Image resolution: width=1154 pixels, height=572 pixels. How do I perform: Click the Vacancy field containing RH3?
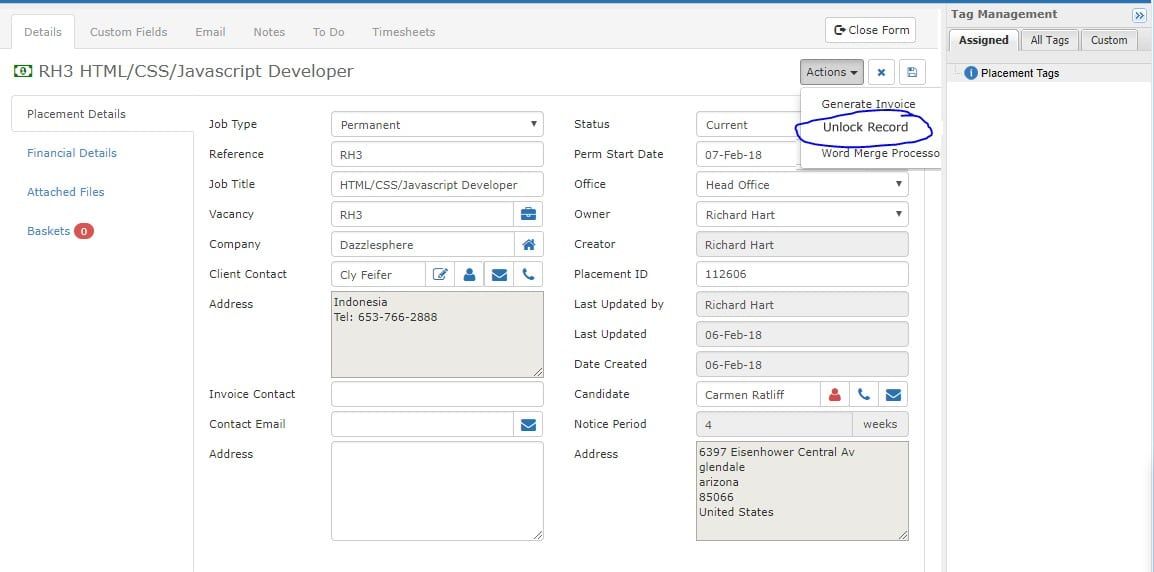tap(422, 214)
